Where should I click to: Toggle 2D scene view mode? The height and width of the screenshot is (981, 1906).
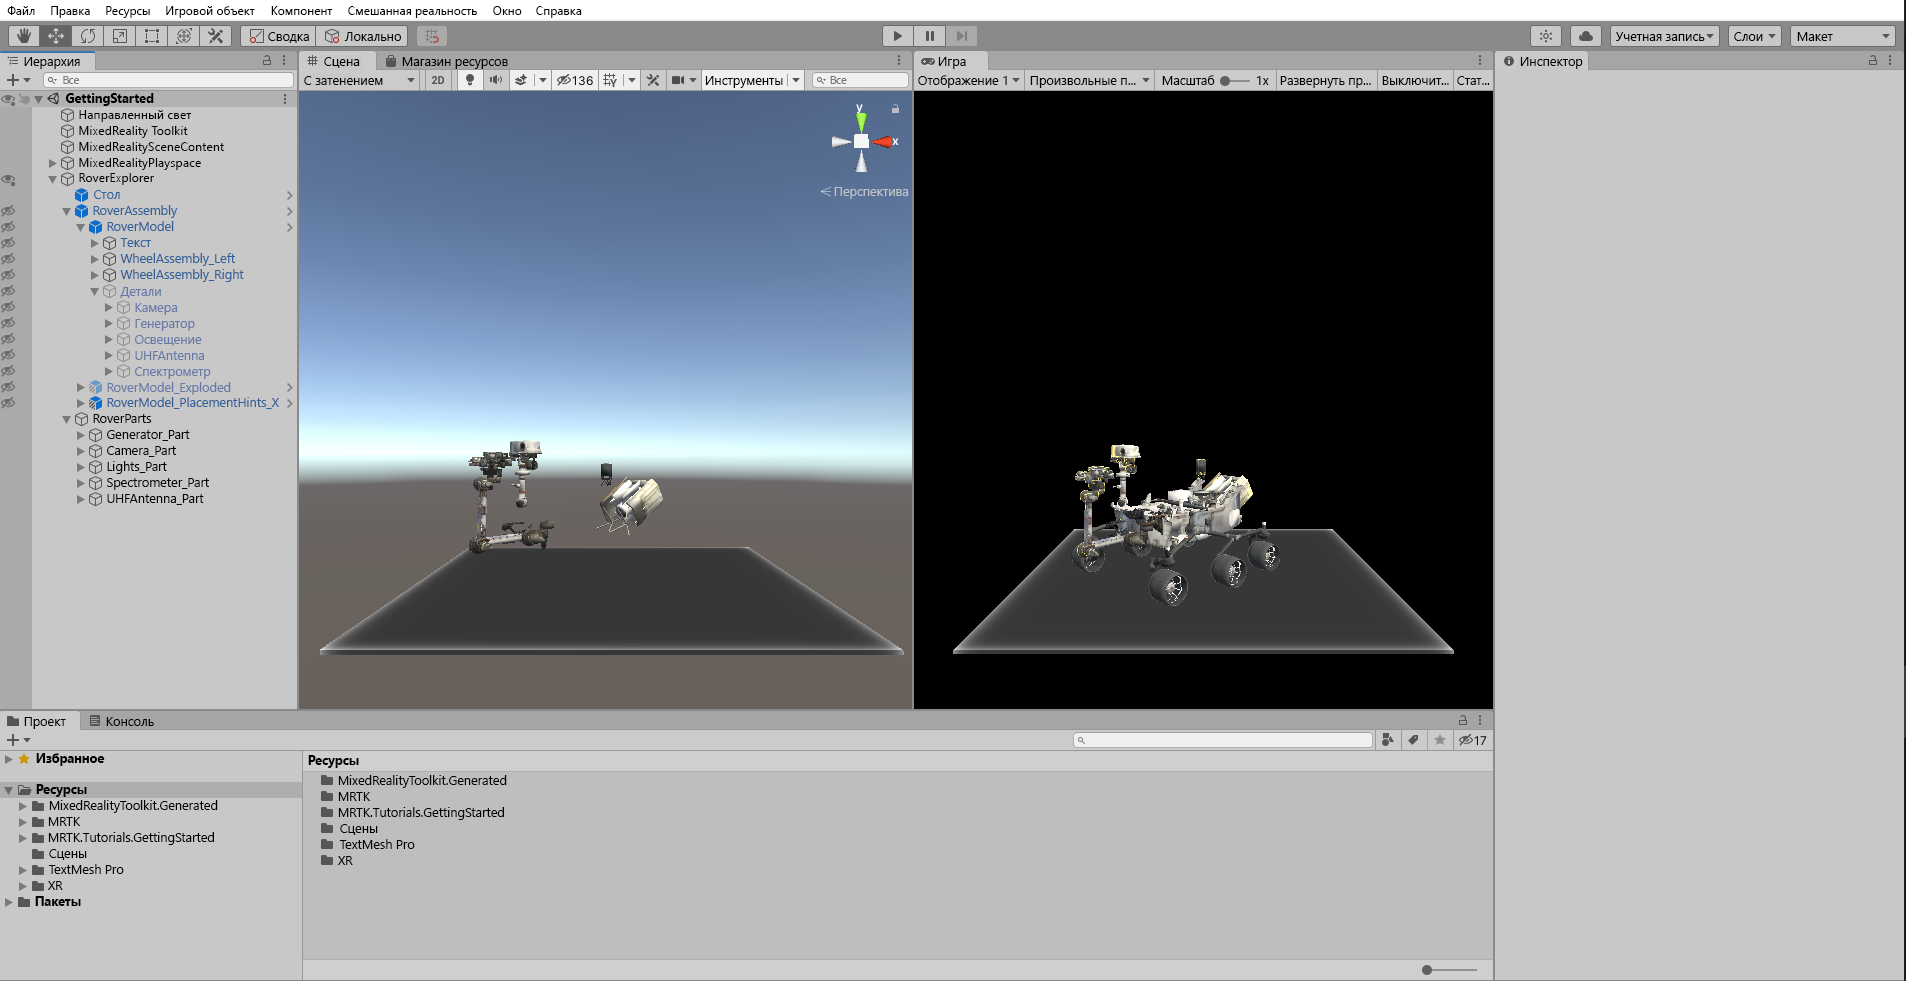(x=438, y=80)
